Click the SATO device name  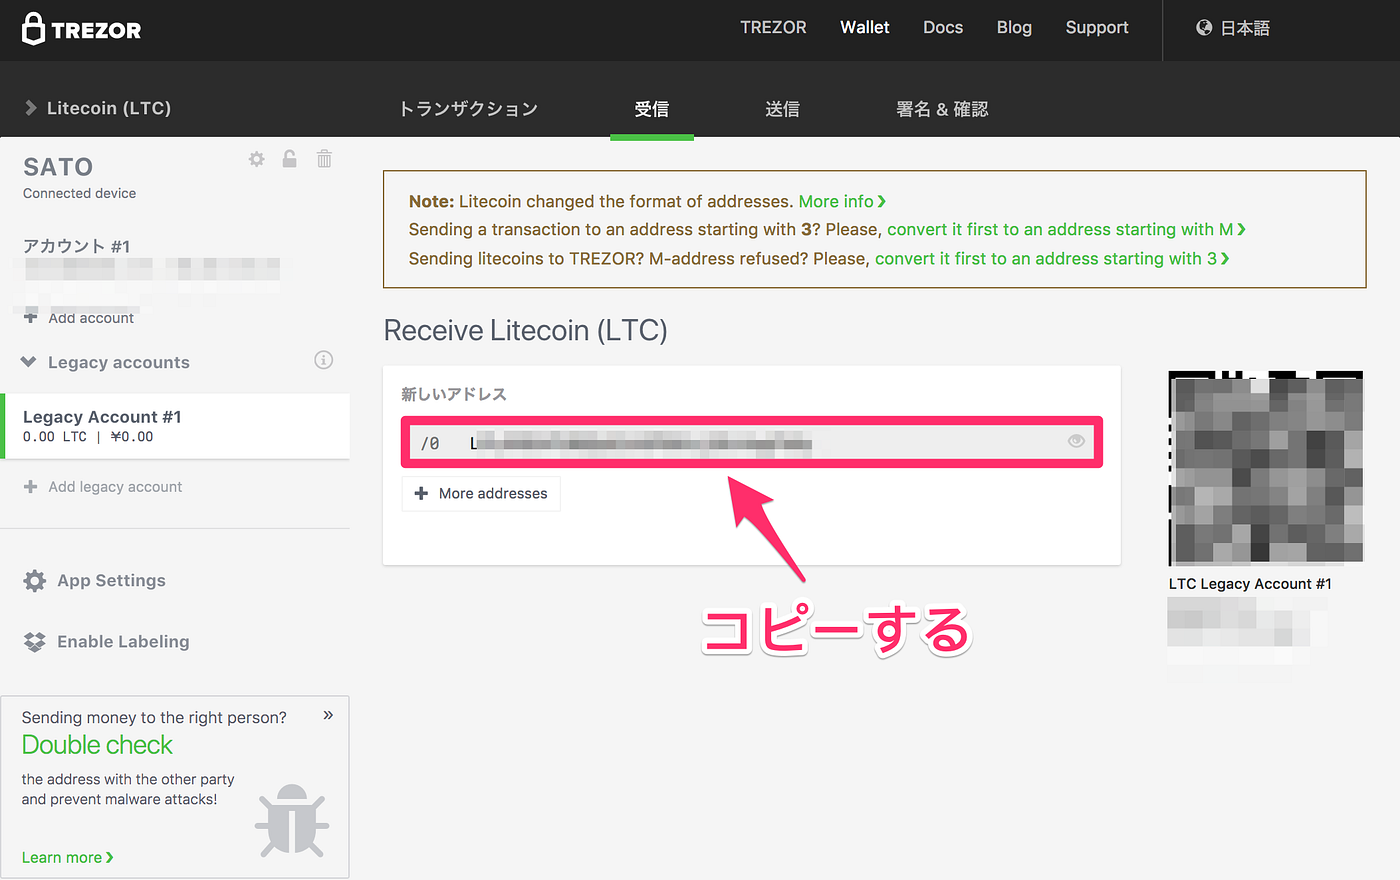click(x=58, y=167)
